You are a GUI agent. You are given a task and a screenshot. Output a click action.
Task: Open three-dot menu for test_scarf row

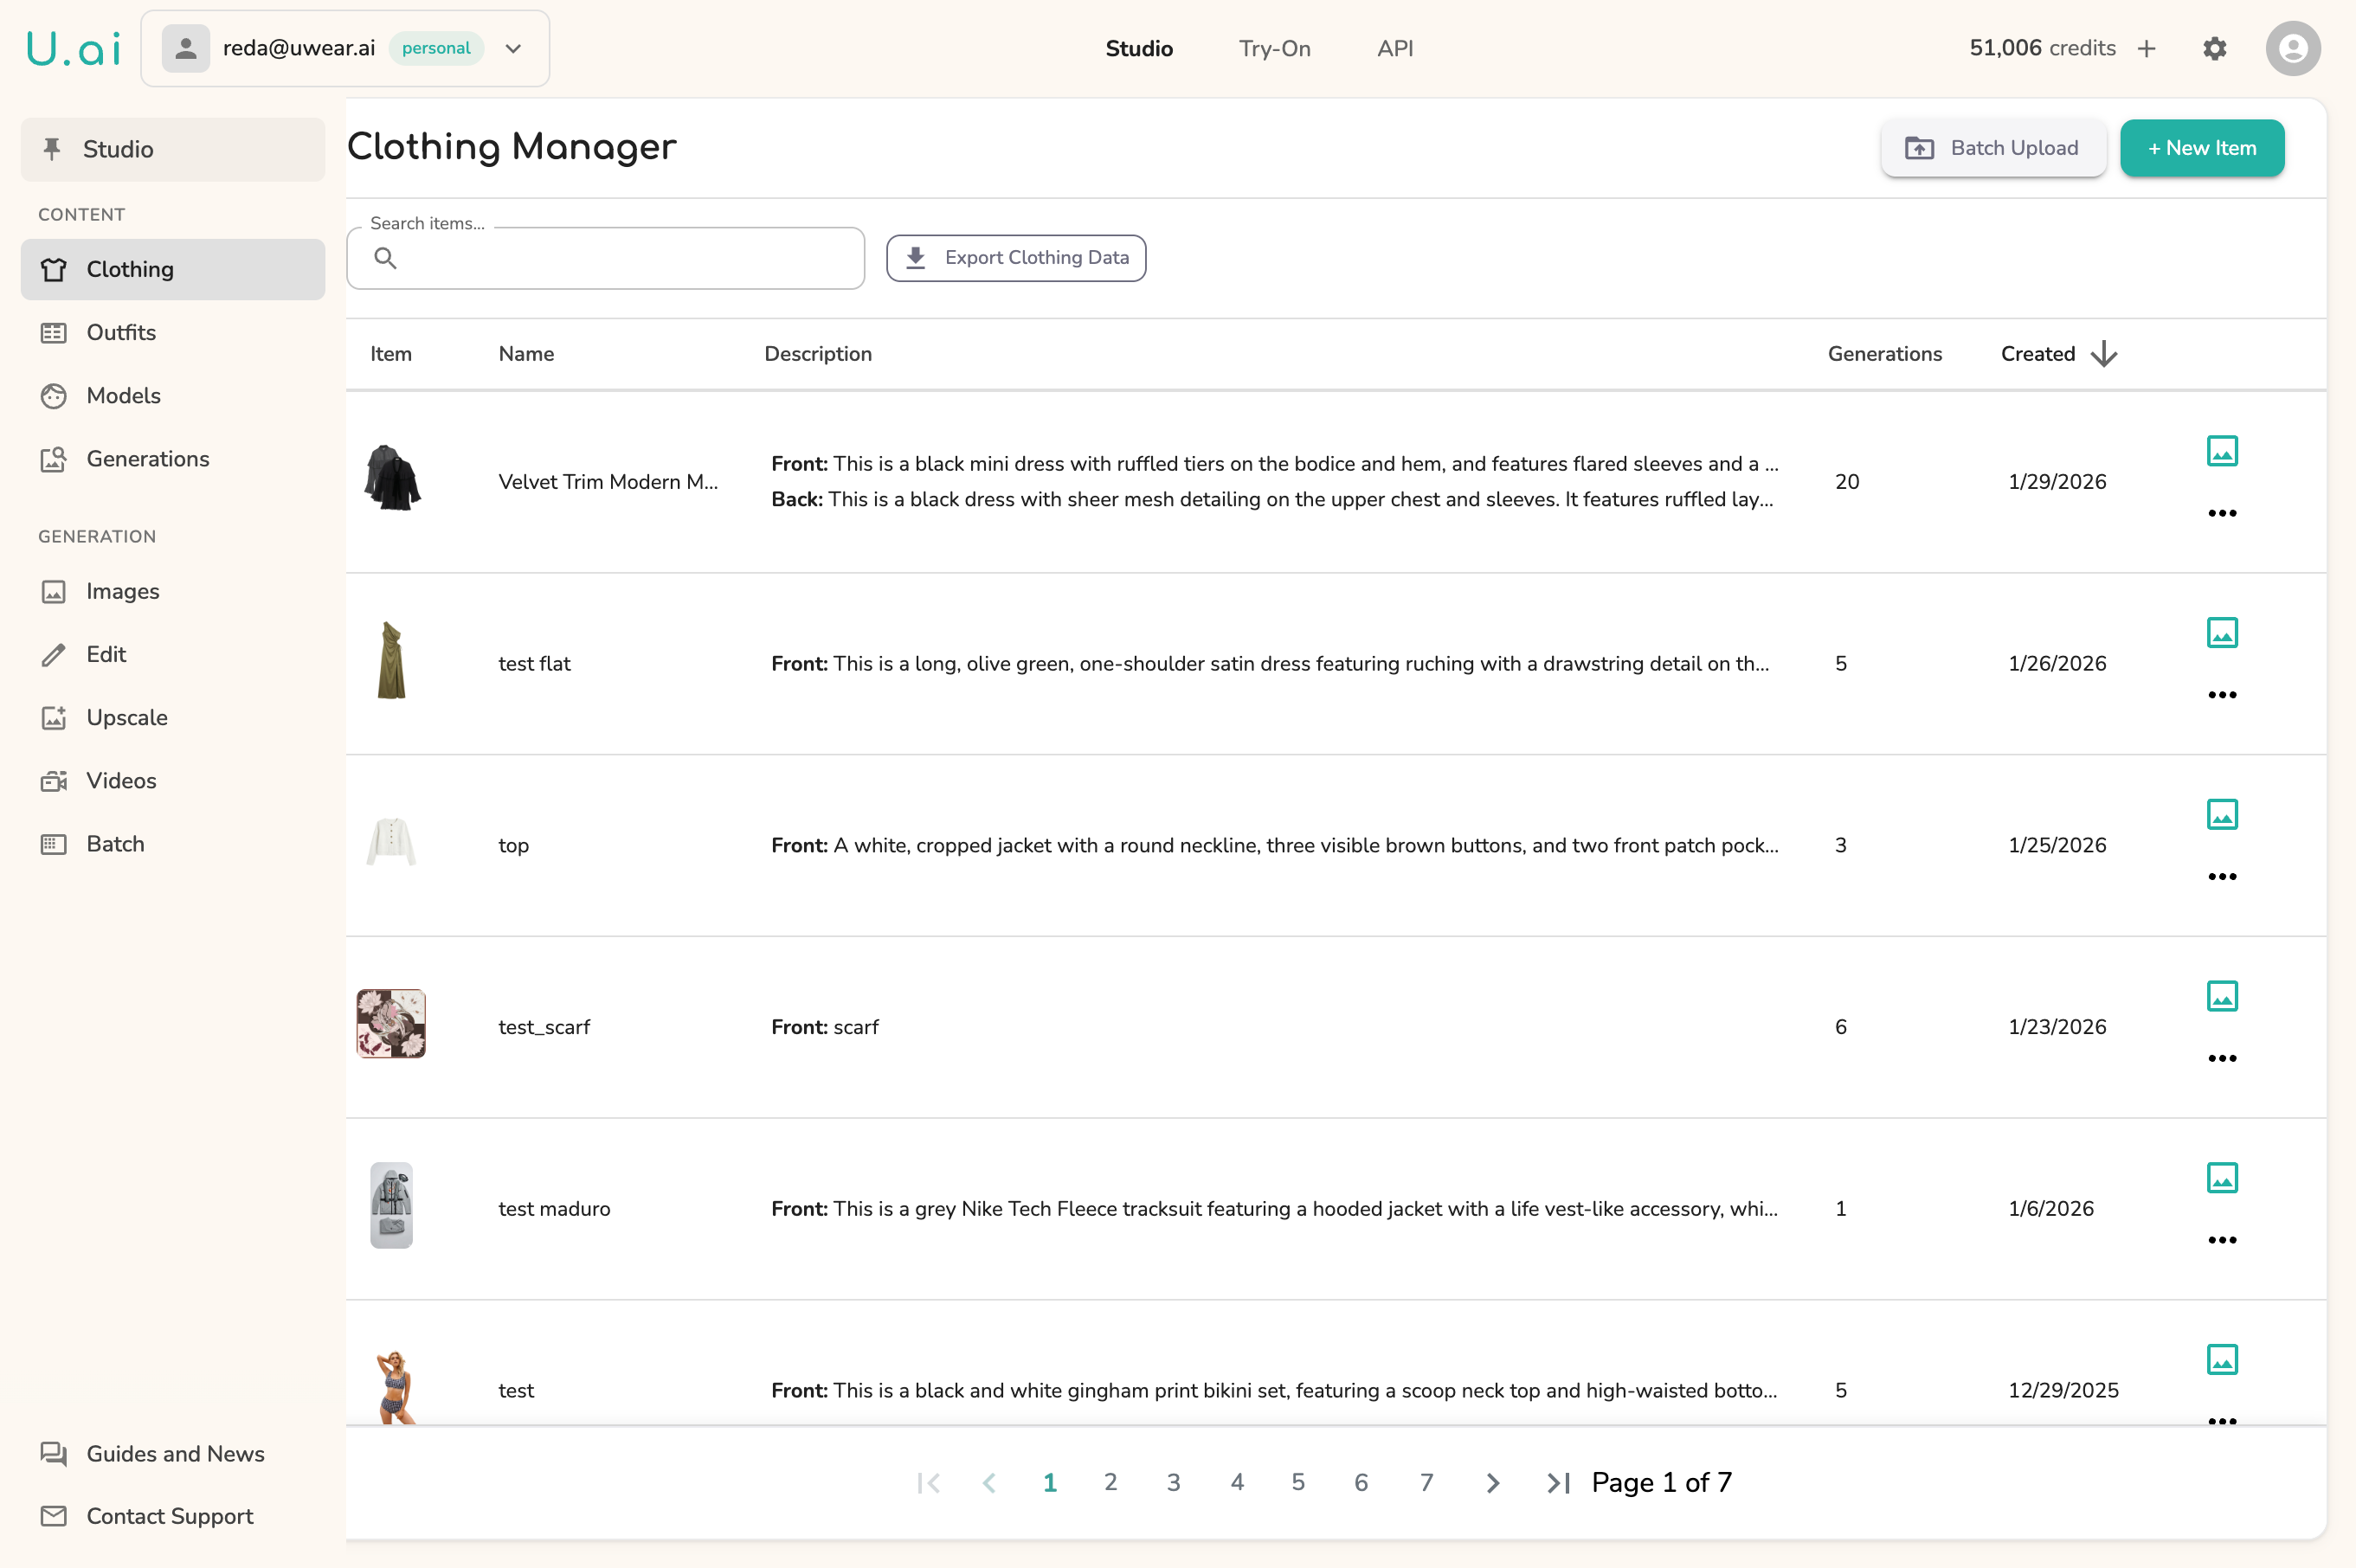2221,1058
